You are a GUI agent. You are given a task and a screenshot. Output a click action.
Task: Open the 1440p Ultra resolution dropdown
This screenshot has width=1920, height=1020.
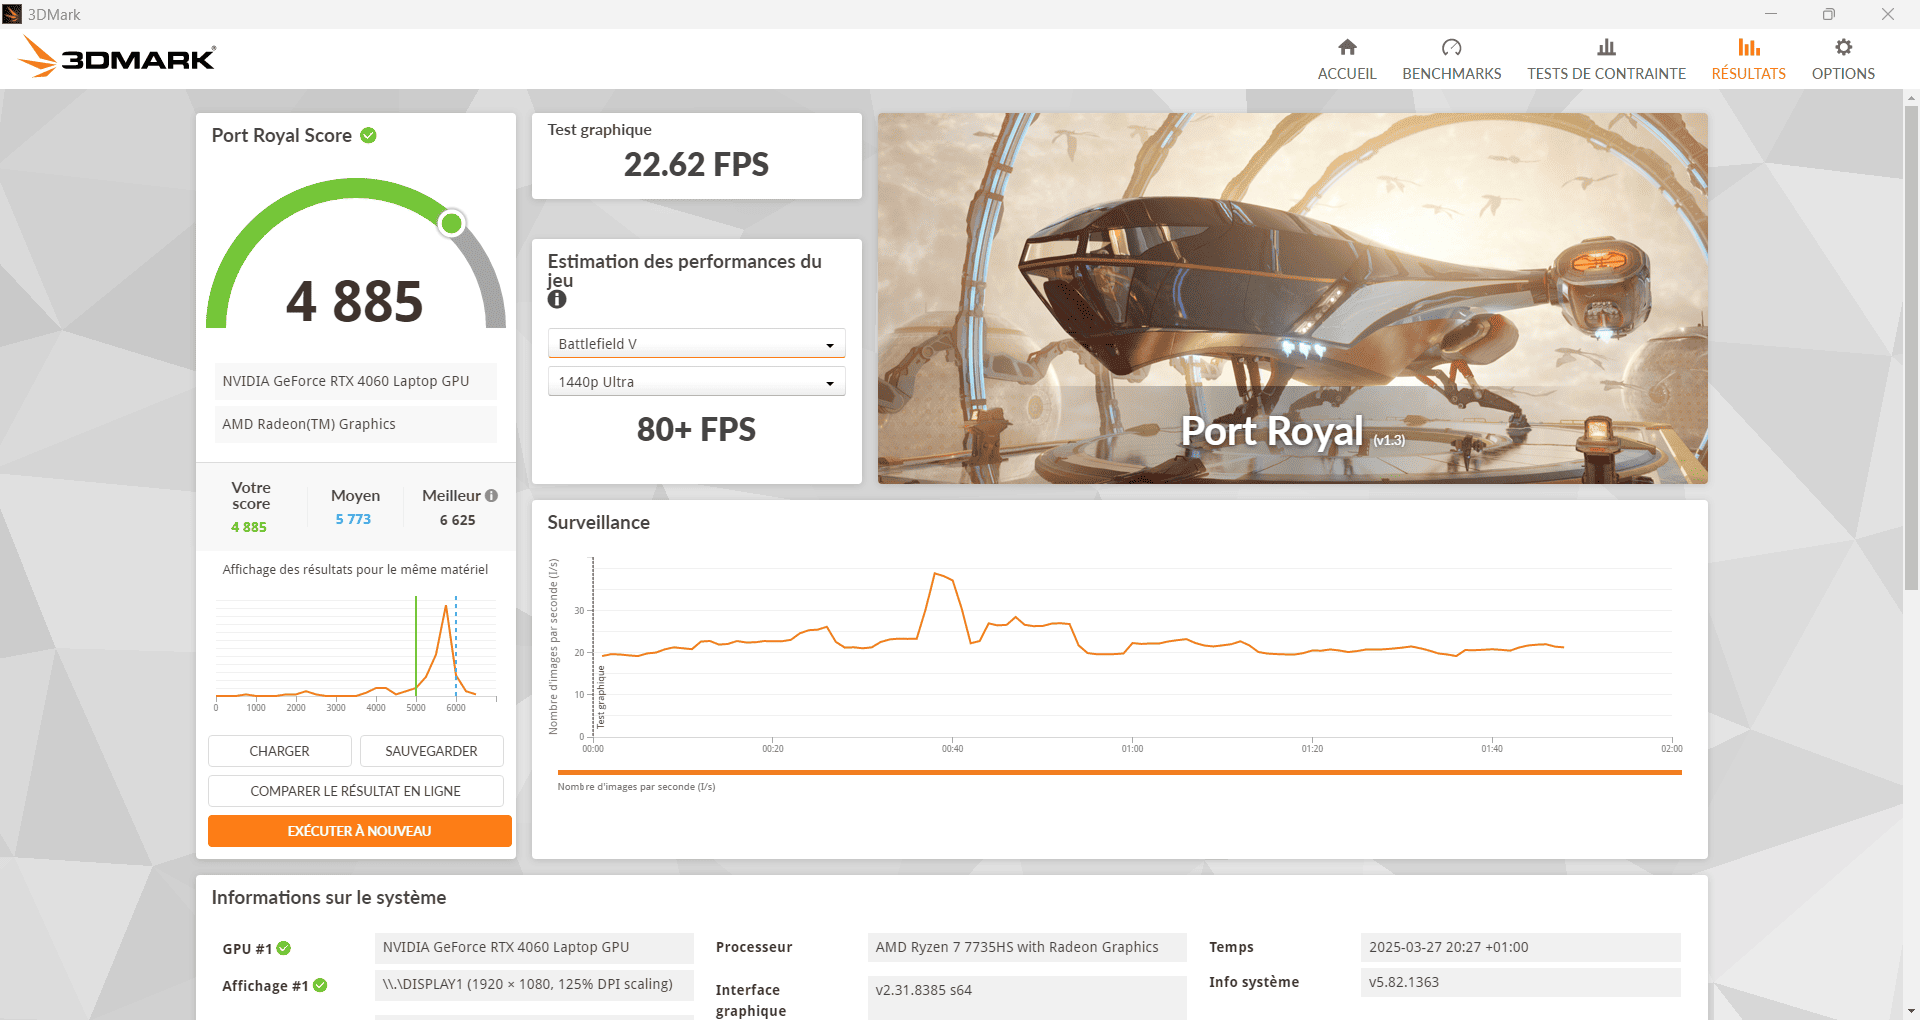[696, 382]
